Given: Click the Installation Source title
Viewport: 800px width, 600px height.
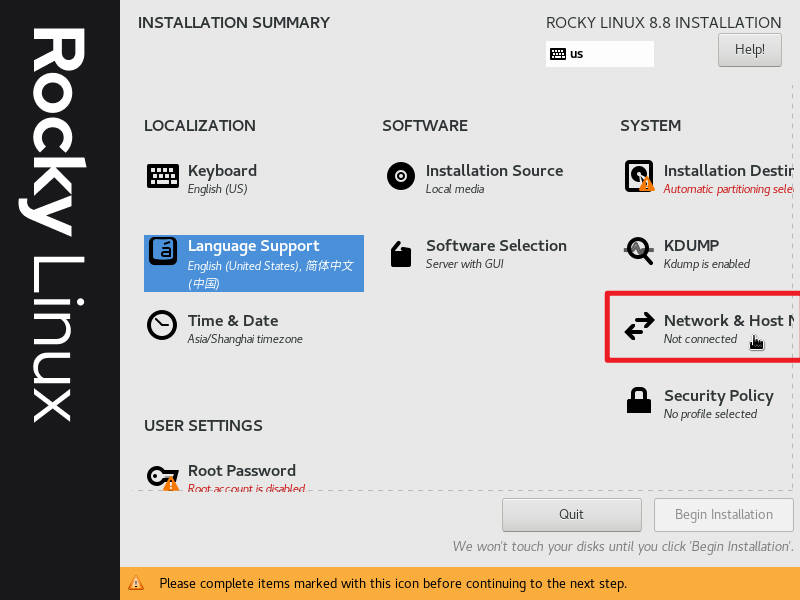Looking at the screenshot, I should coord(494,170).
